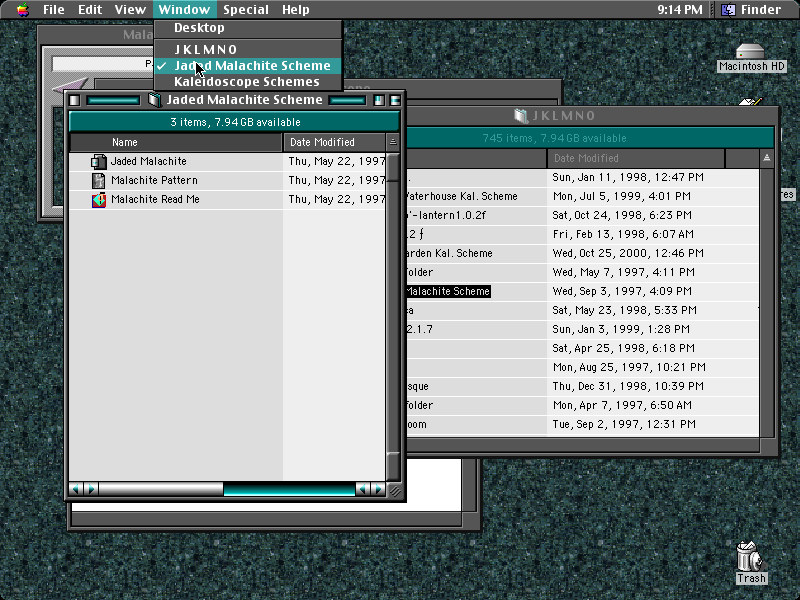Screen dimensions: 800x600
Task: Open the Edit menu
Action: pos(90,10)
